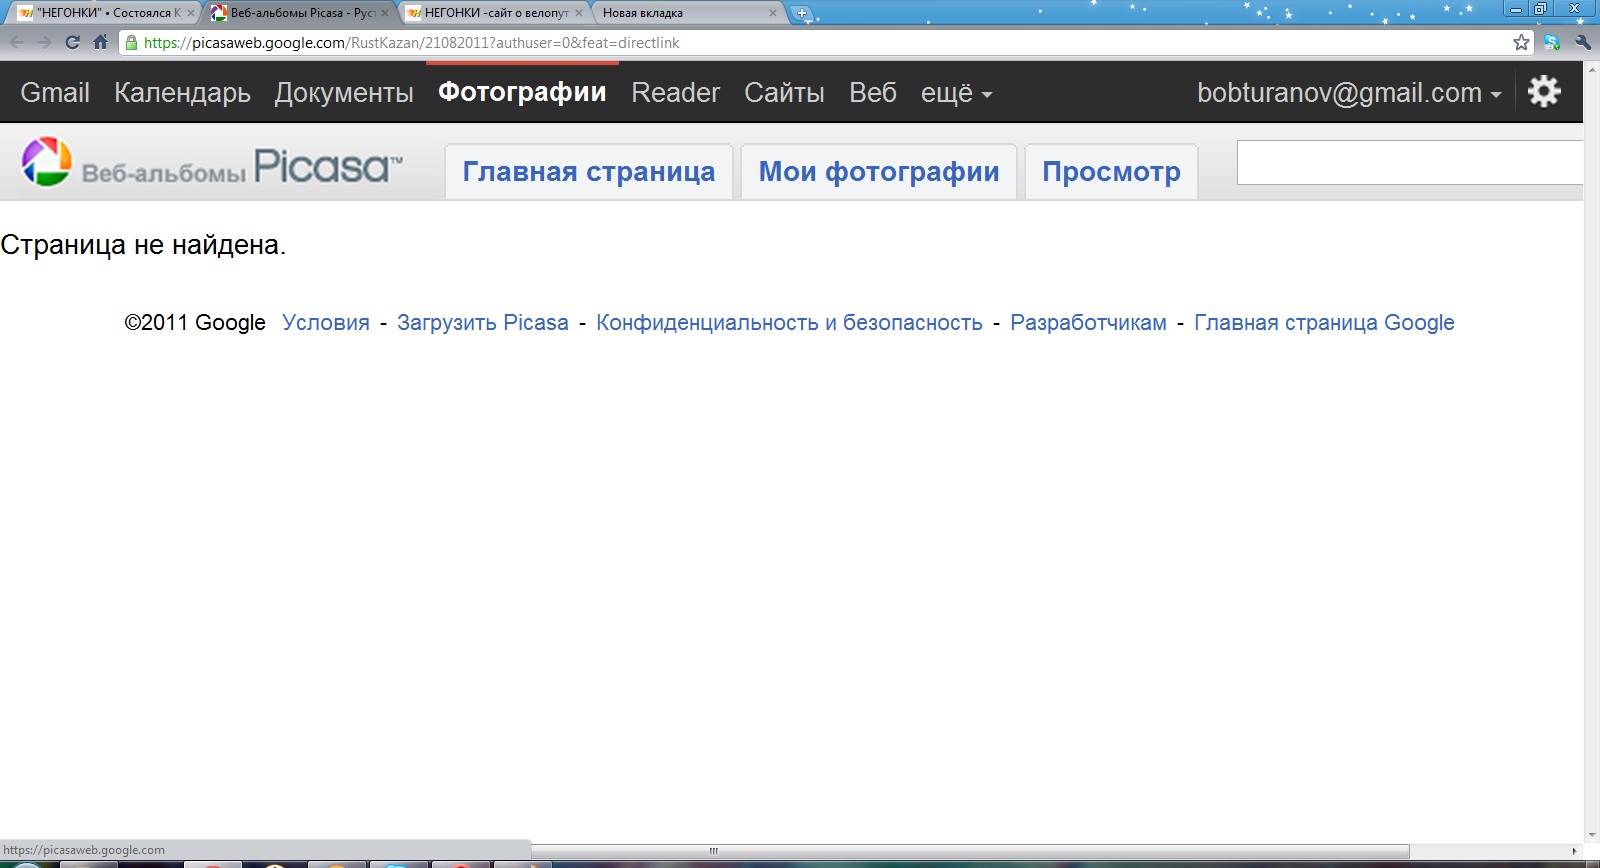Click the "Загрузить Picasa" footer link
1600x868 pixels.
(482, 323)
